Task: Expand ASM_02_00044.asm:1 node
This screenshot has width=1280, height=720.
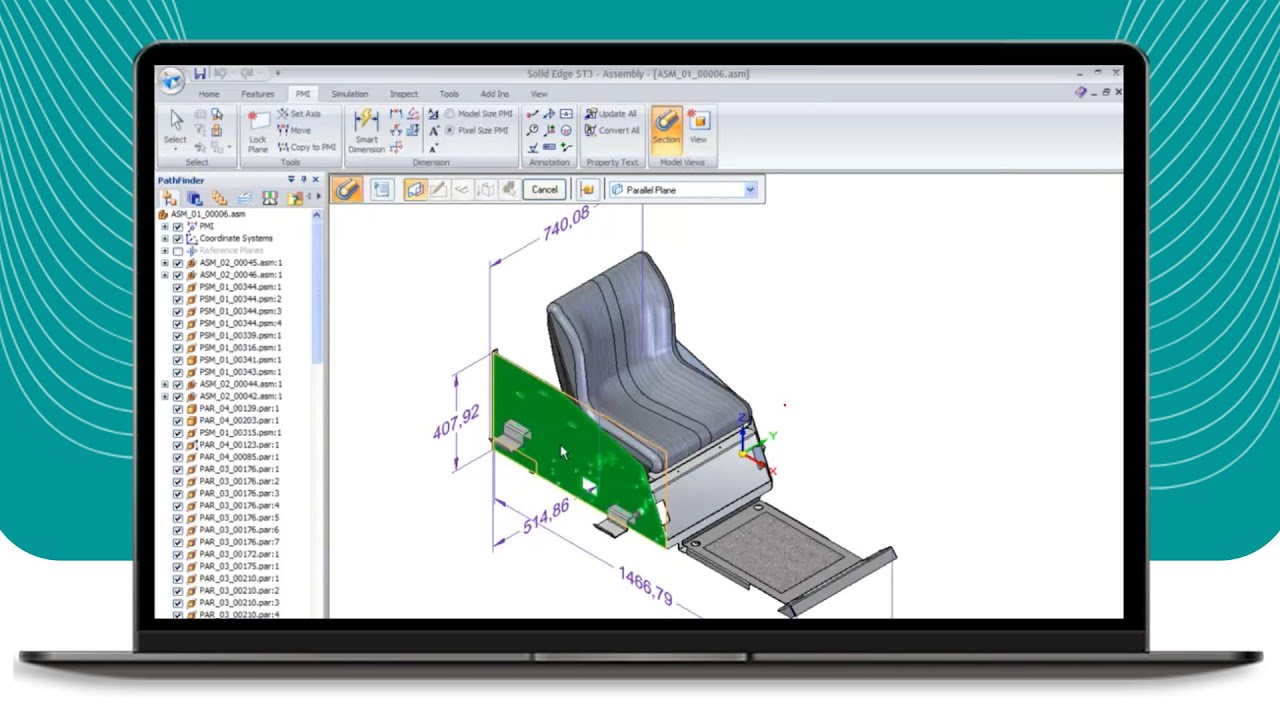Action: pos(165,384)
